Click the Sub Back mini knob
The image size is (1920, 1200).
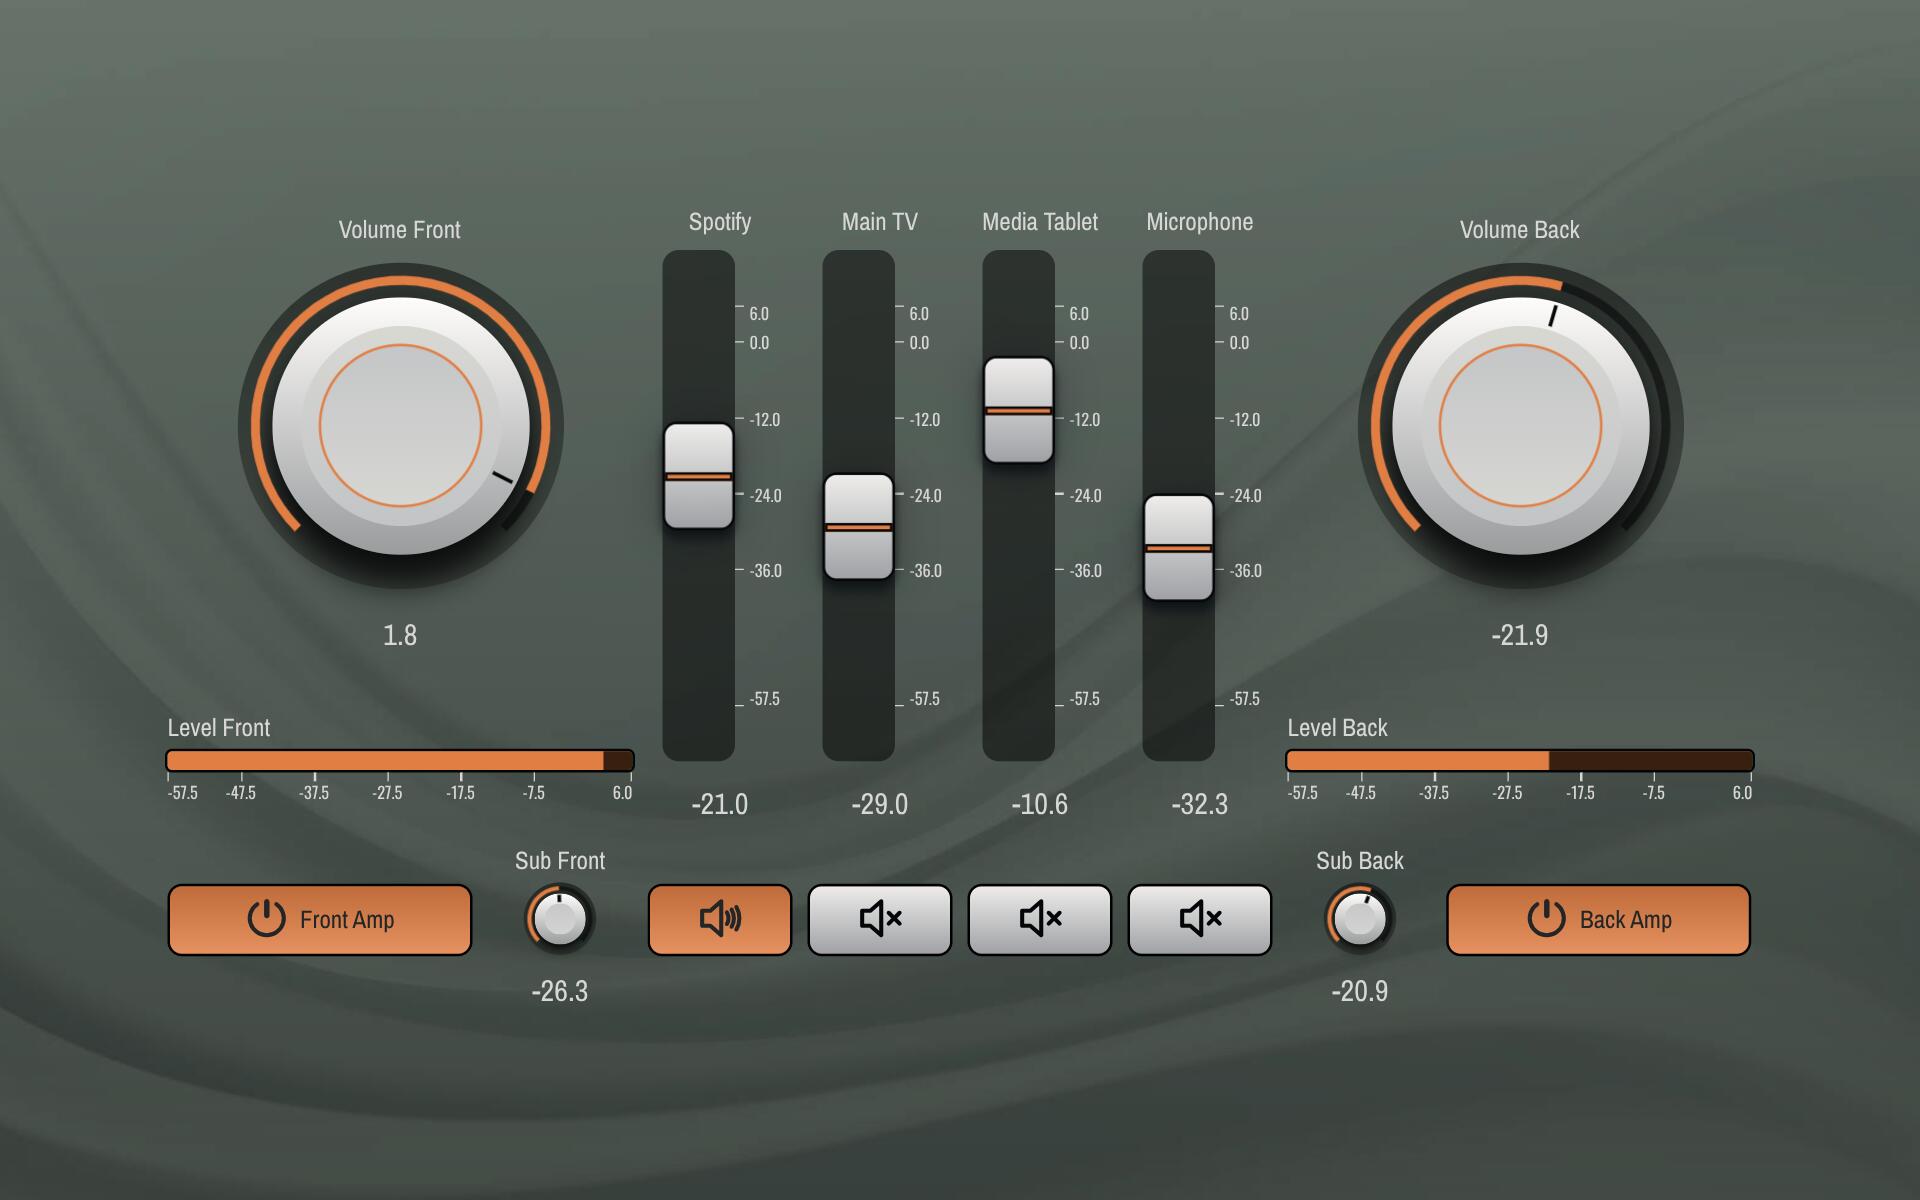tap(1359, 918)
